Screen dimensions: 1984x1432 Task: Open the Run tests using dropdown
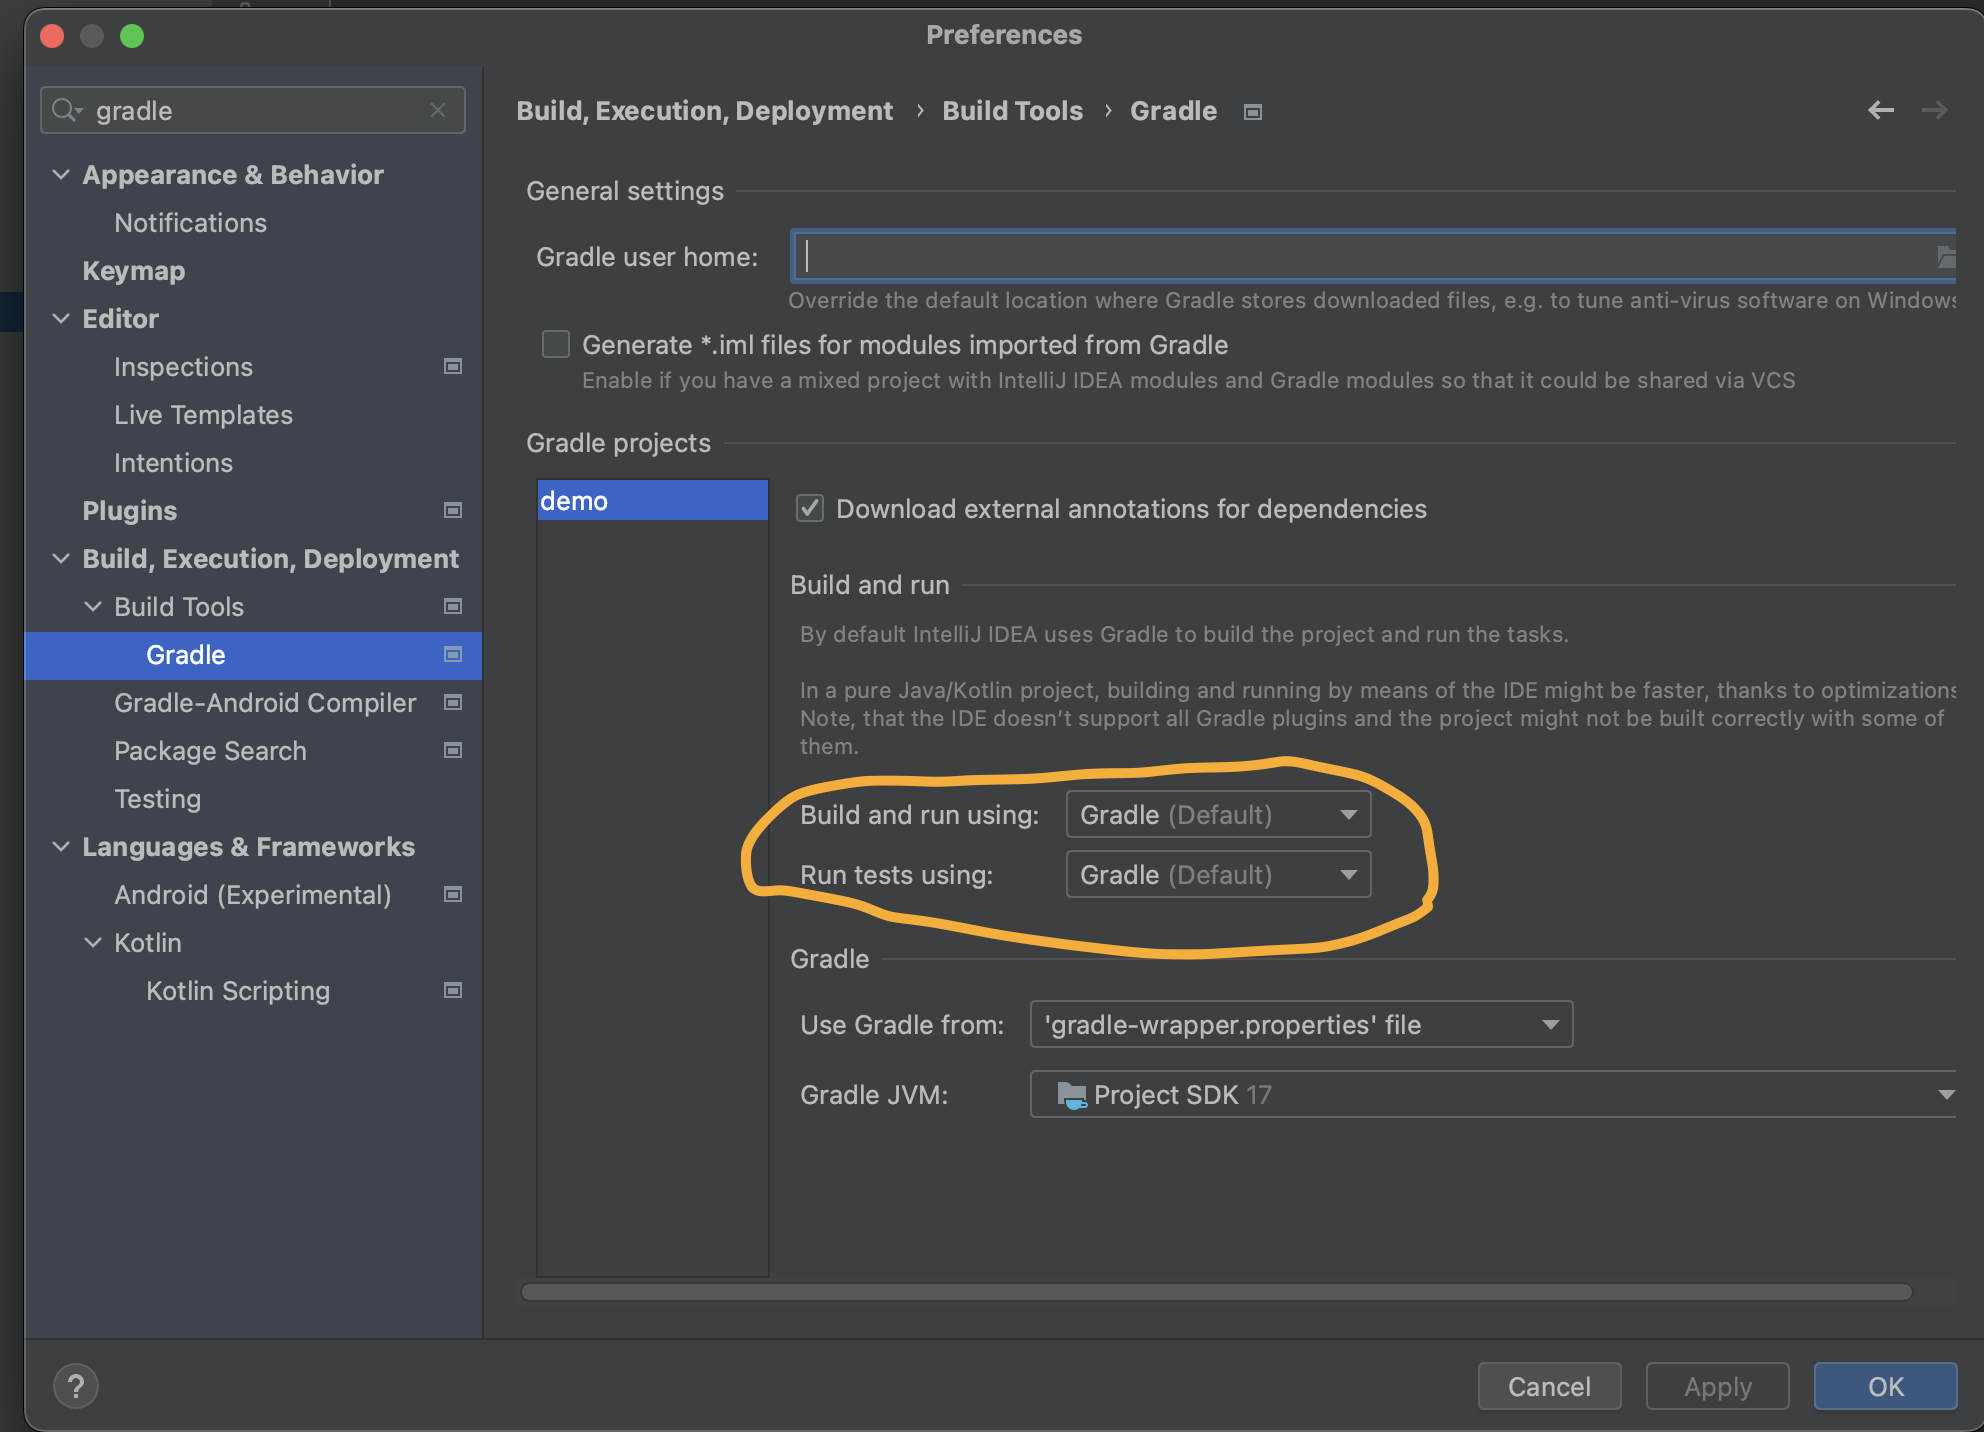tap(1218, 875)
